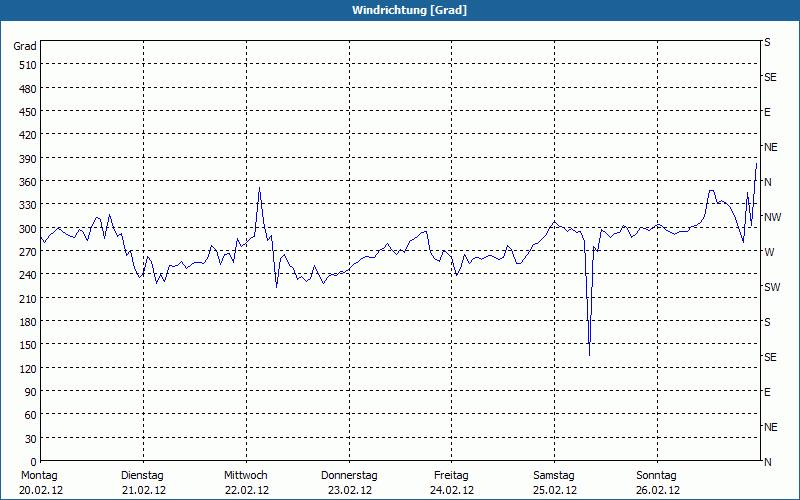The height and width of the screenshot is (500, 800).
Task: Select the 390 y-axis value
Action: (x=28, y=159)
